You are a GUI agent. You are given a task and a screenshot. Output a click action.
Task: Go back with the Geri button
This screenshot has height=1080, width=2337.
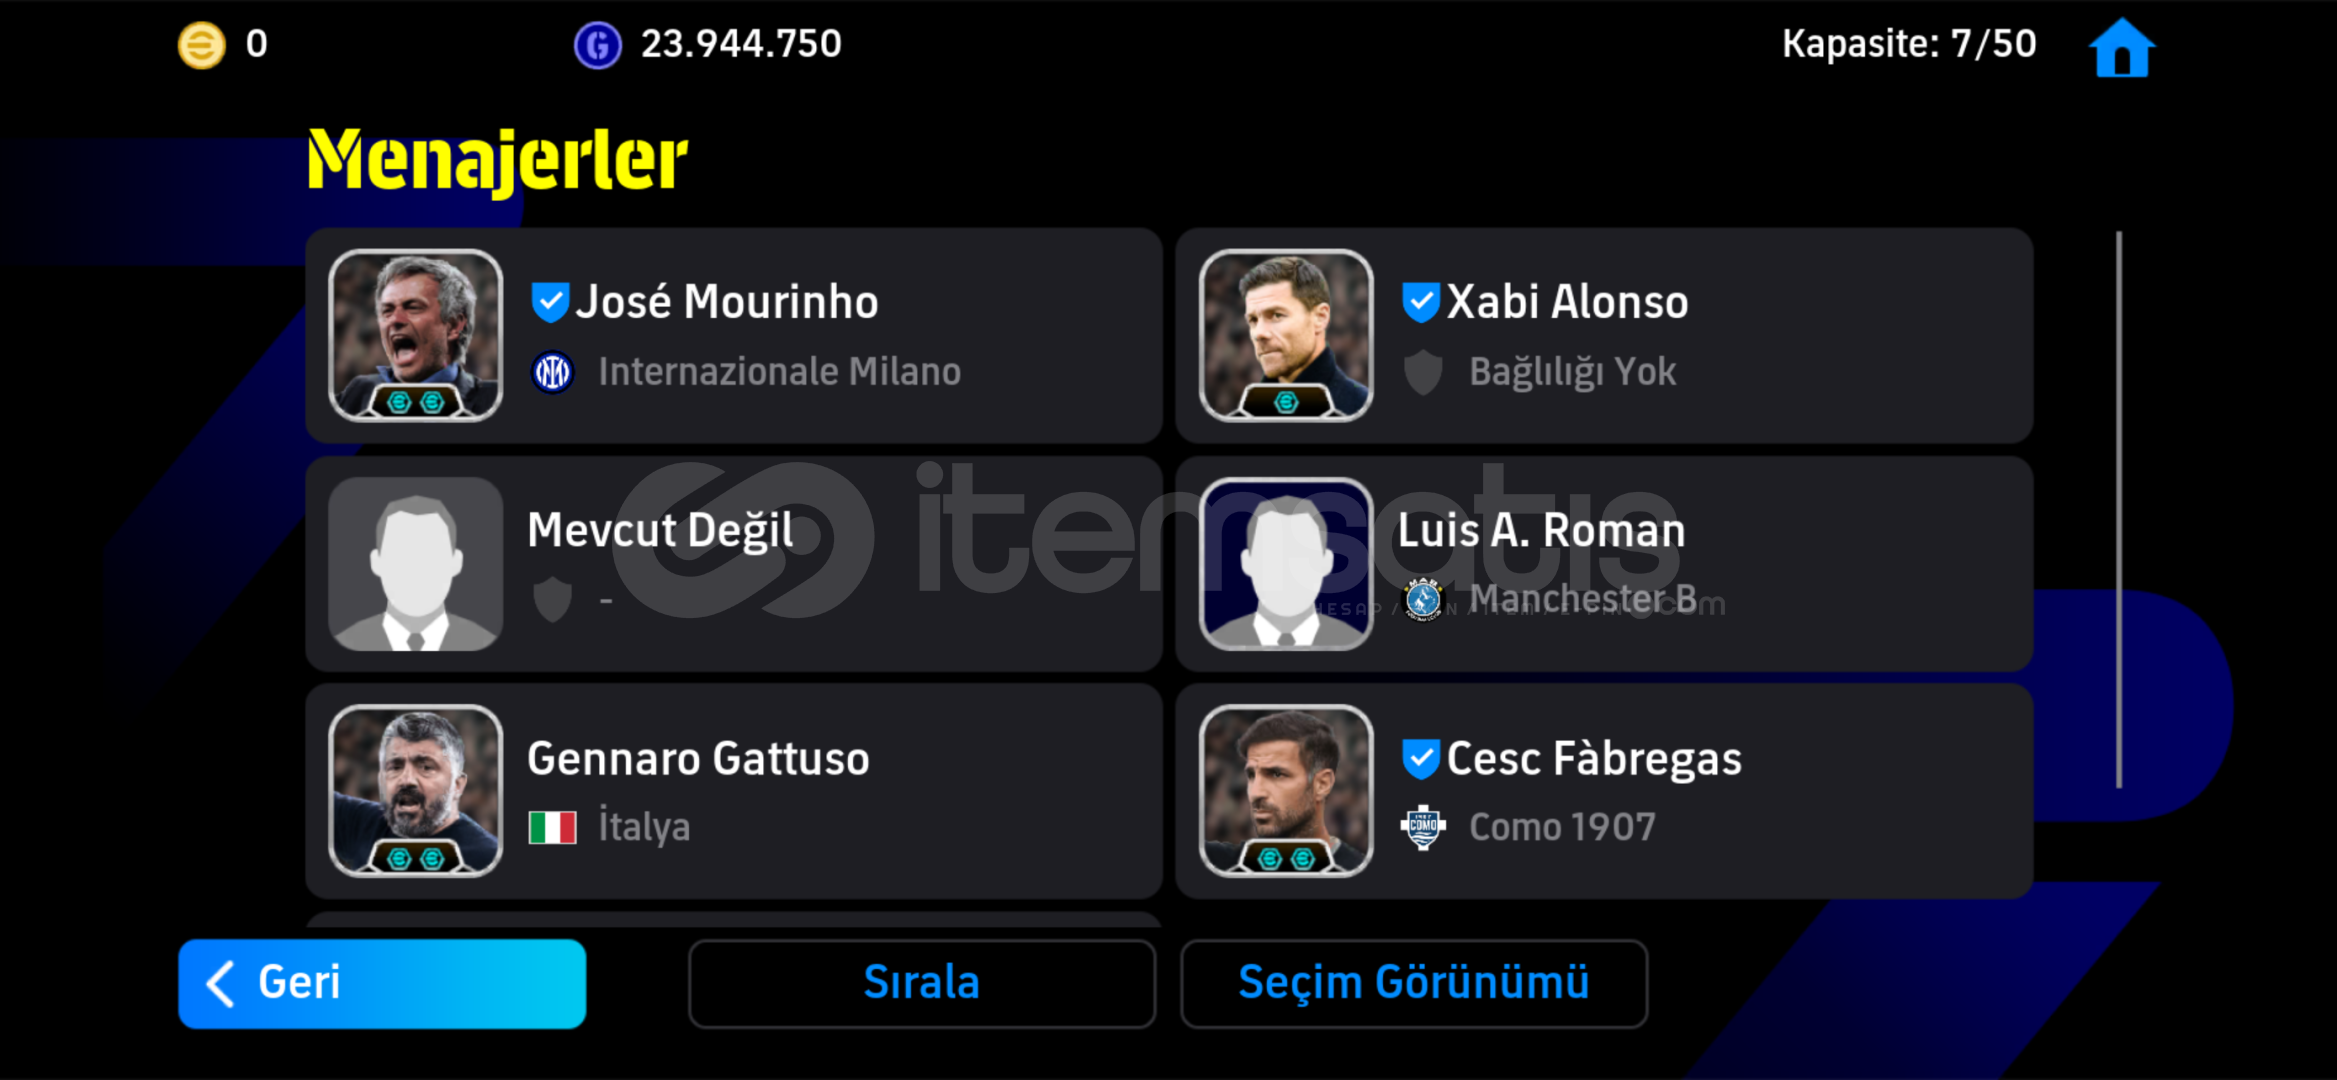pyautogui.click(x=382, y=983)
